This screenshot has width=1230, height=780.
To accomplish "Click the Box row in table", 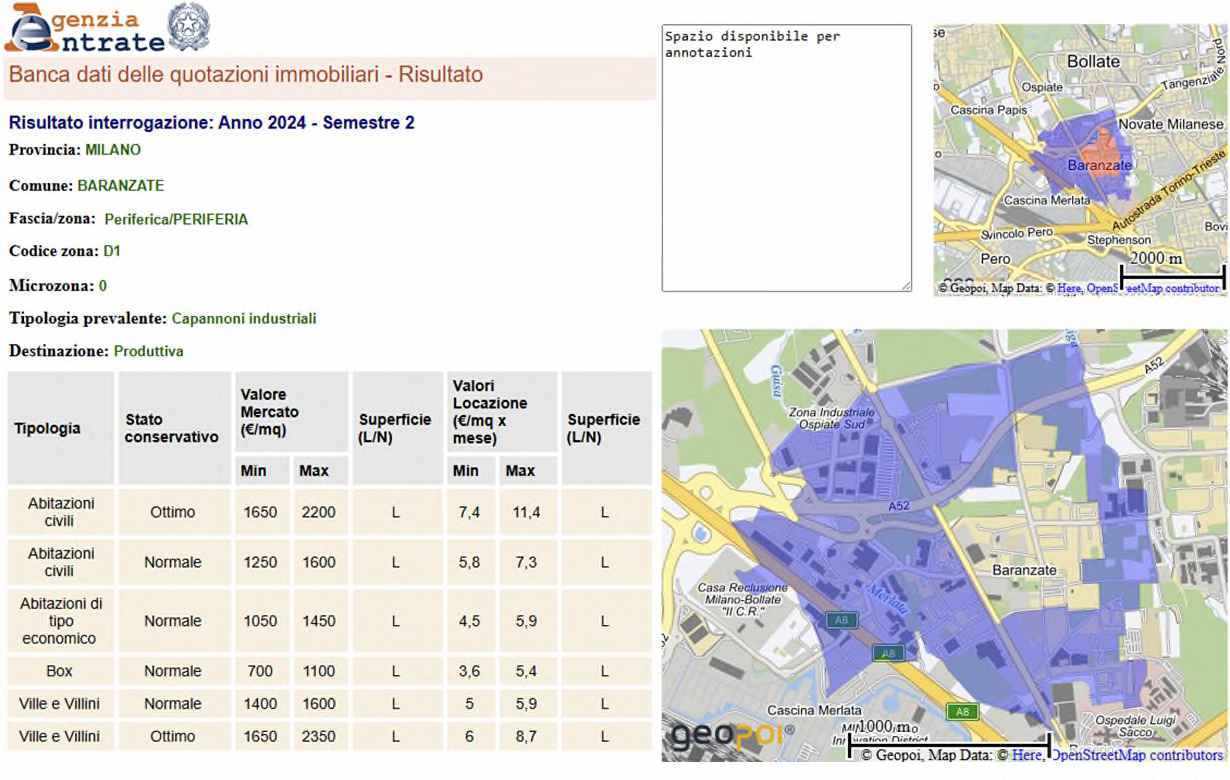I will (59, 672).
